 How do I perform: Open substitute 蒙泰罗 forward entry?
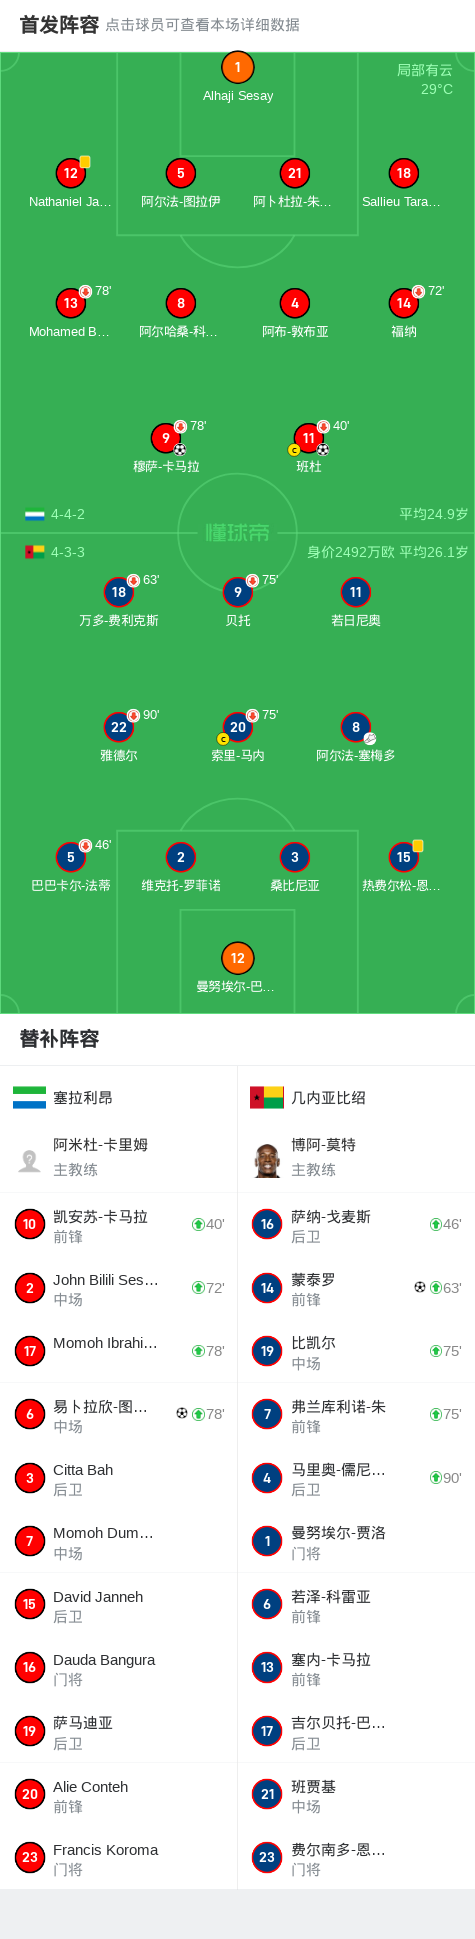(x=356, y=1288)
